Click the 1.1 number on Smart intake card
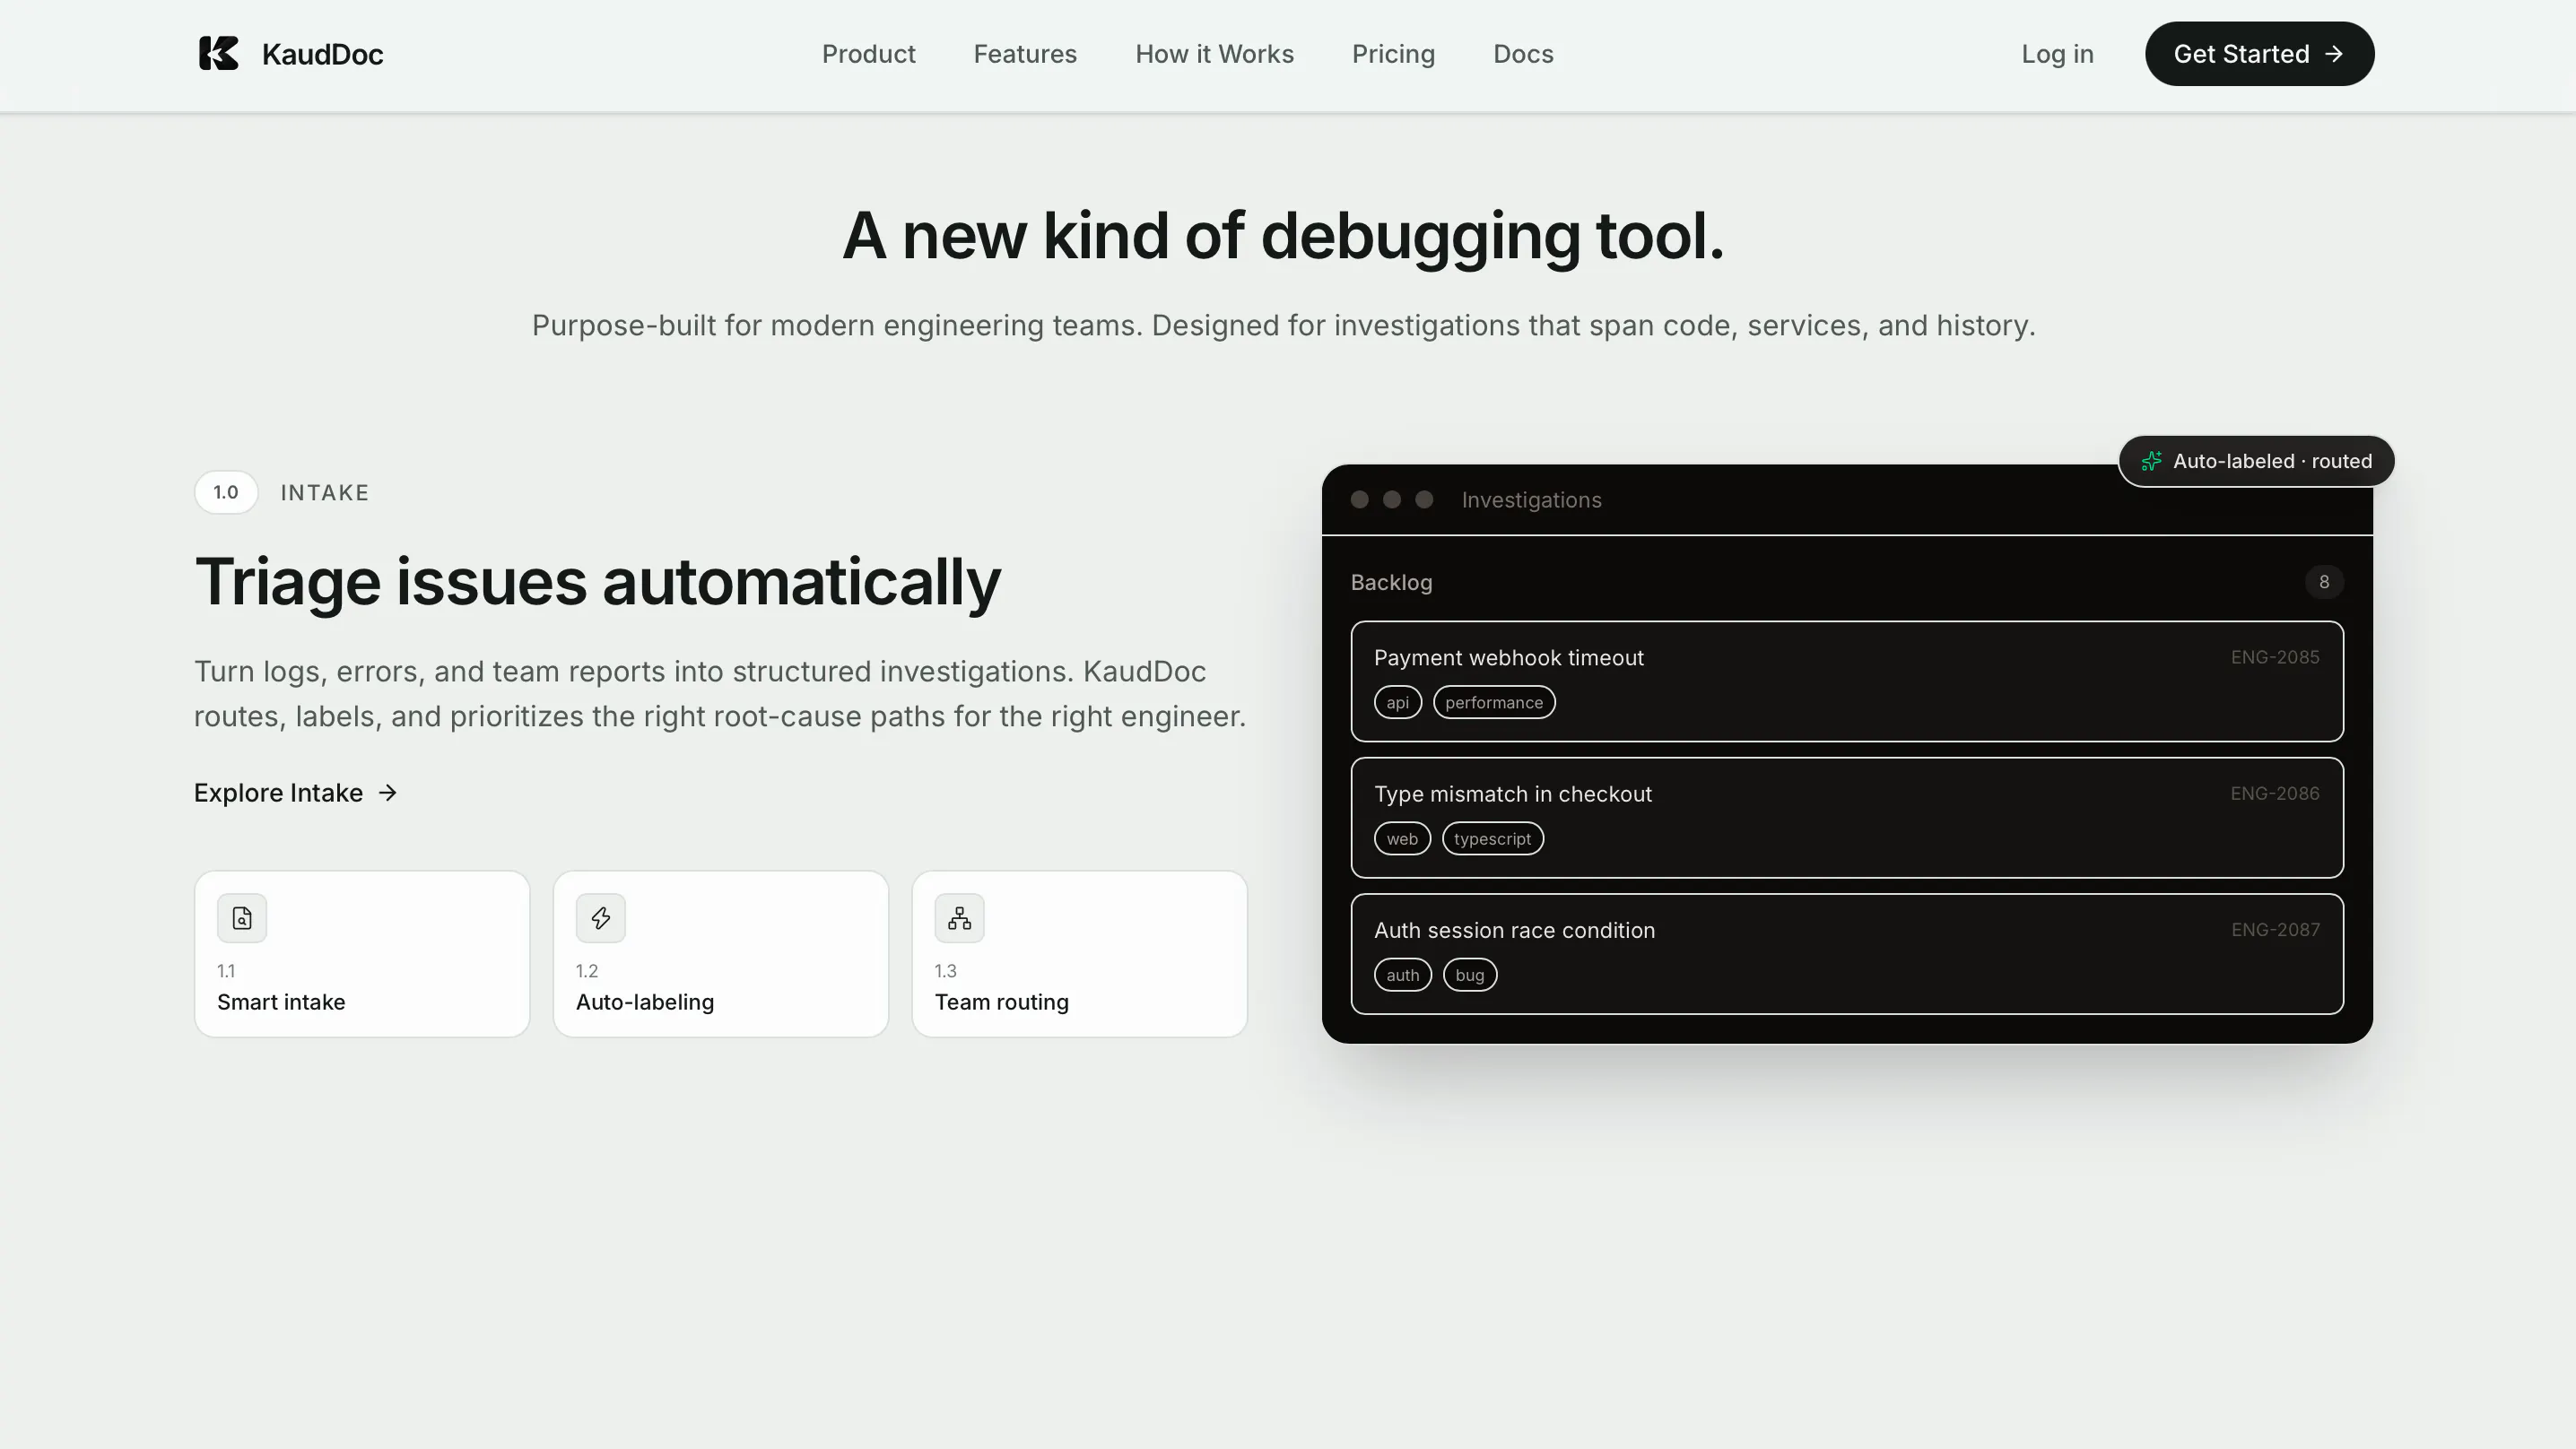Screen dimensions: 2576x1449 coord(226,971)
